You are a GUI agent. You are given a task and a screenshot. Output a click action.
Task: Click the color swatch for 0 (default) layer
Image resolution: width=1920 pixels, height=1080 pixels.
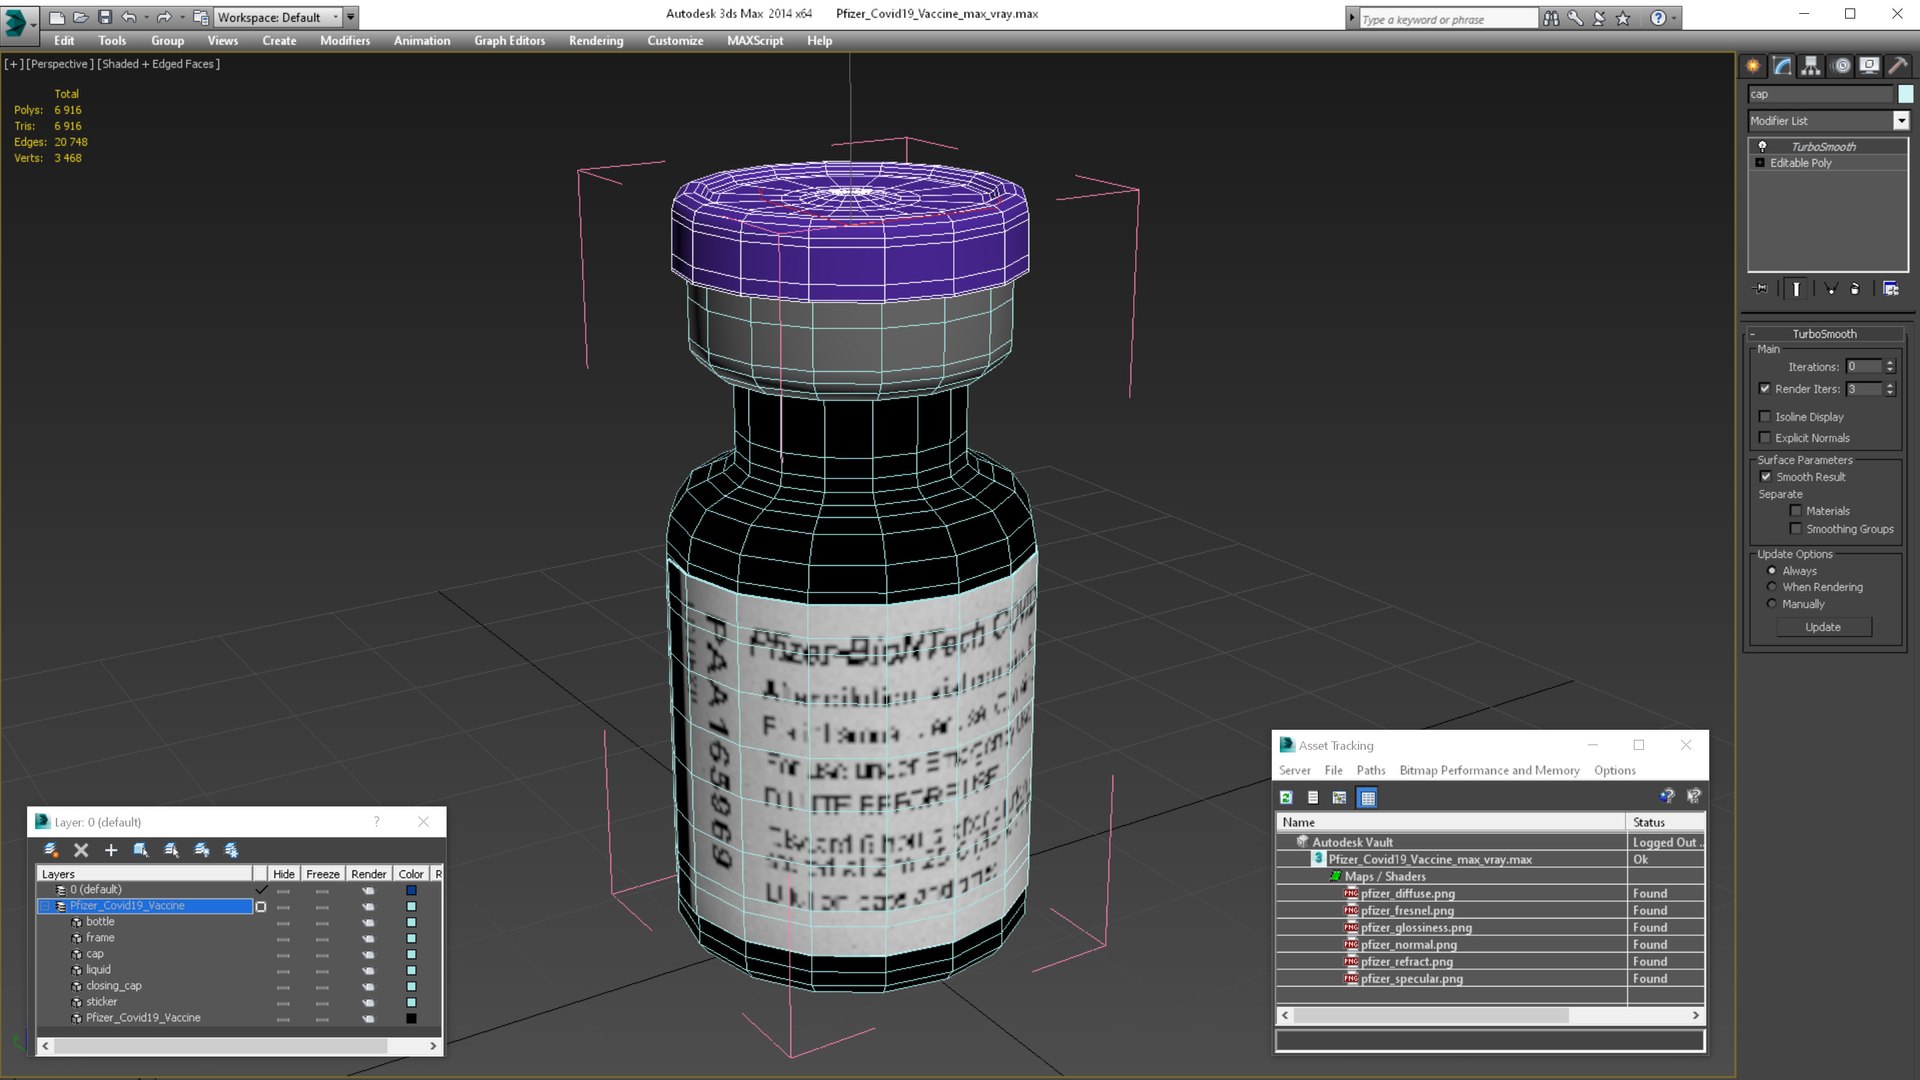click(411, 890)
